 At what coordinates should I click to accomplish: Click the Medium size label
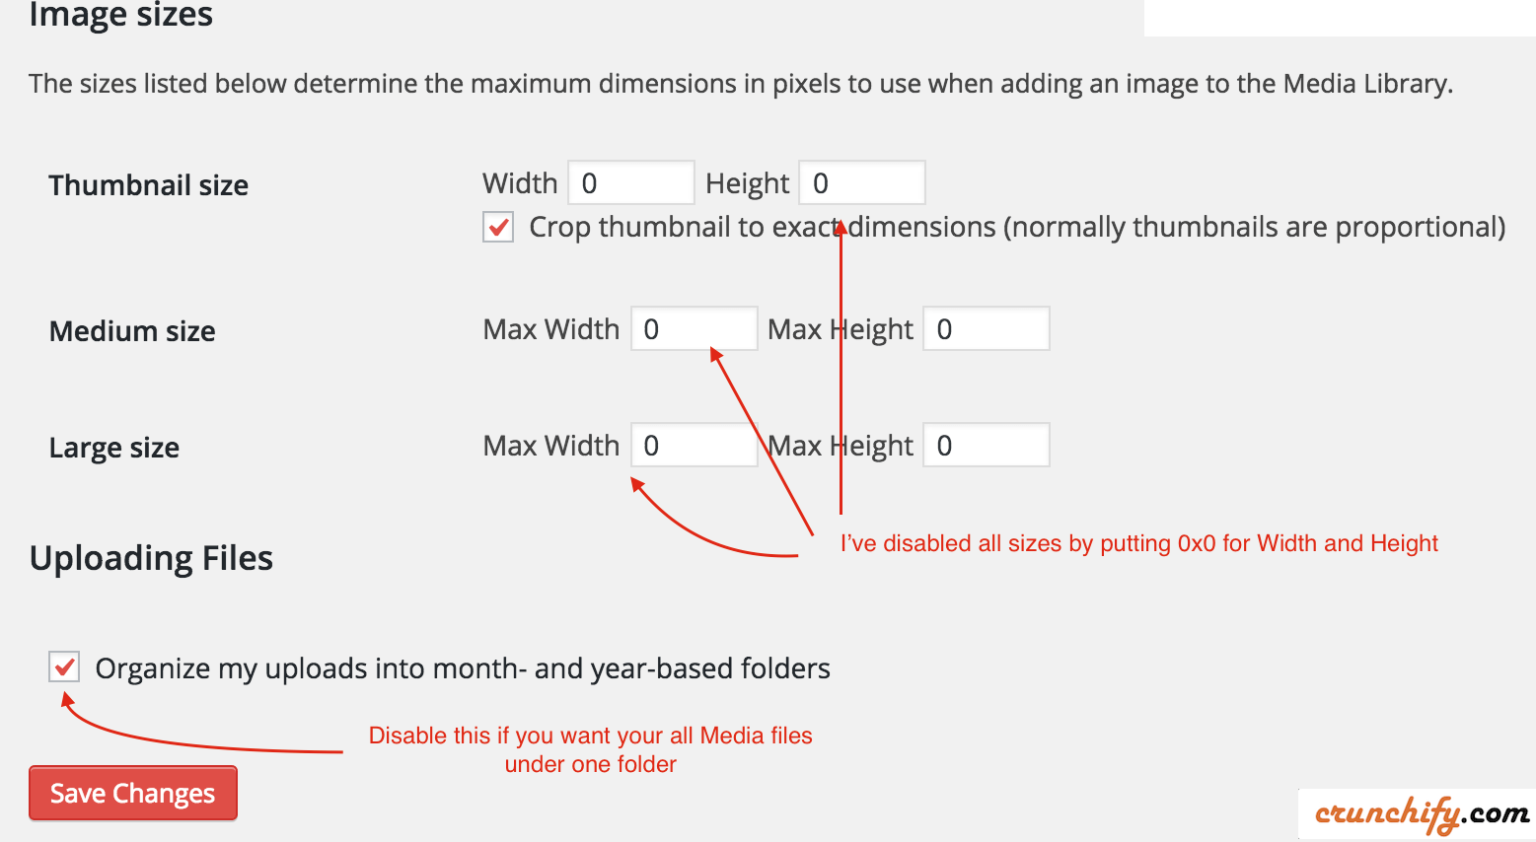click(131, 331)
